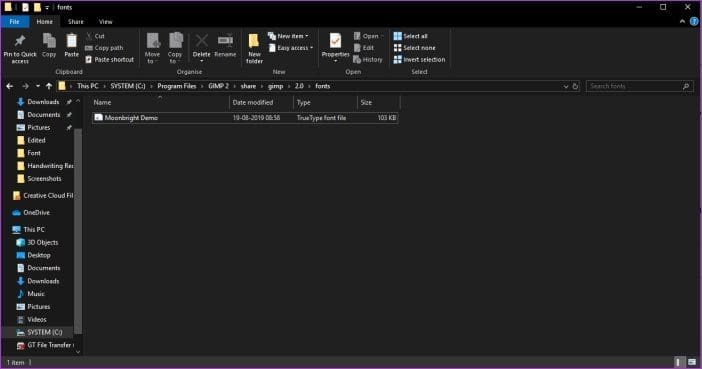Click the History command

point(368,59)
